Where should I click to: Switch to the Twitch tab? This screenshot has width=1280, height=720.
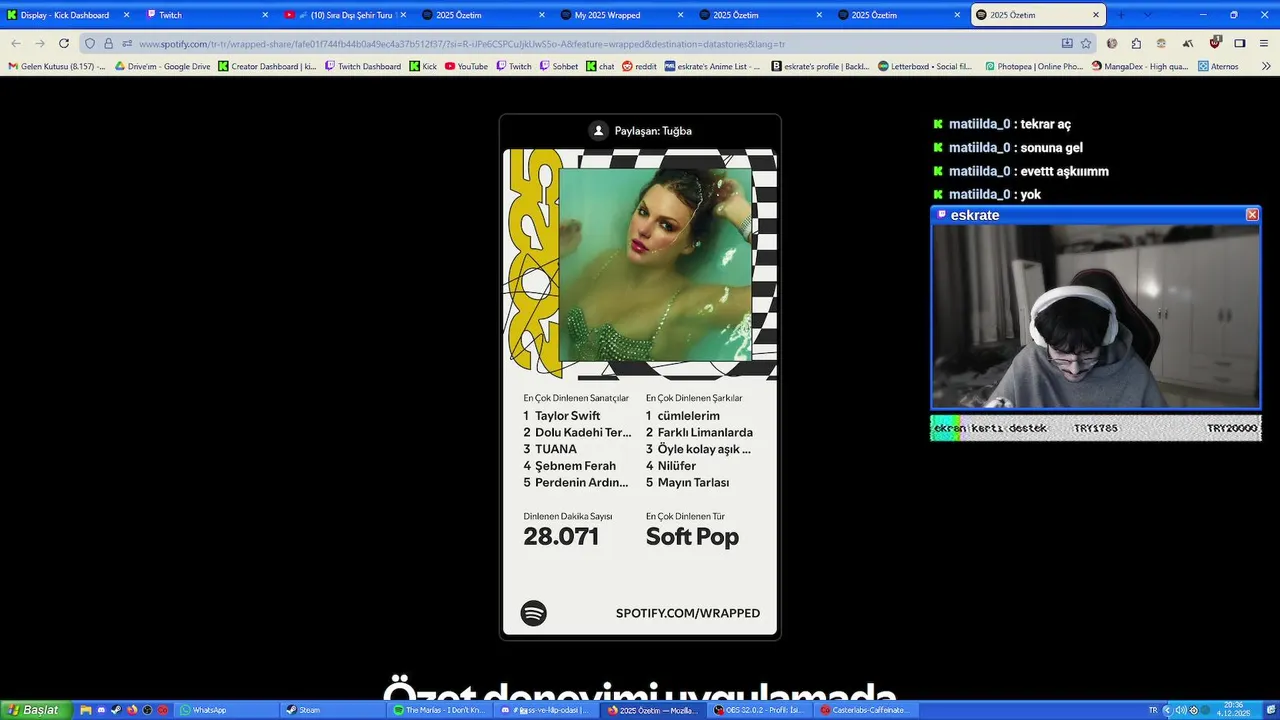(207, 15)
